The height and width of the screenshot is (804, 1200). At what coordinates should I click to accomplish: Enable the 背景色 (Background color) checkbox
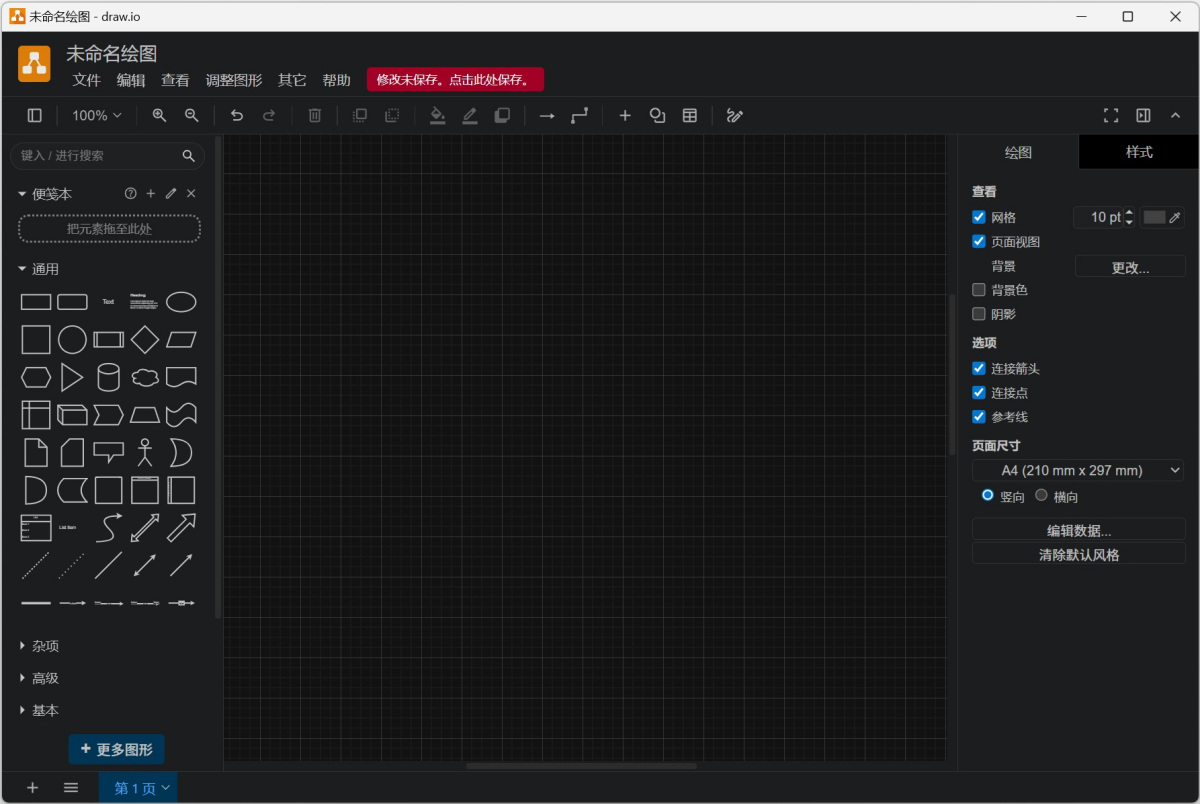[978, 289]
